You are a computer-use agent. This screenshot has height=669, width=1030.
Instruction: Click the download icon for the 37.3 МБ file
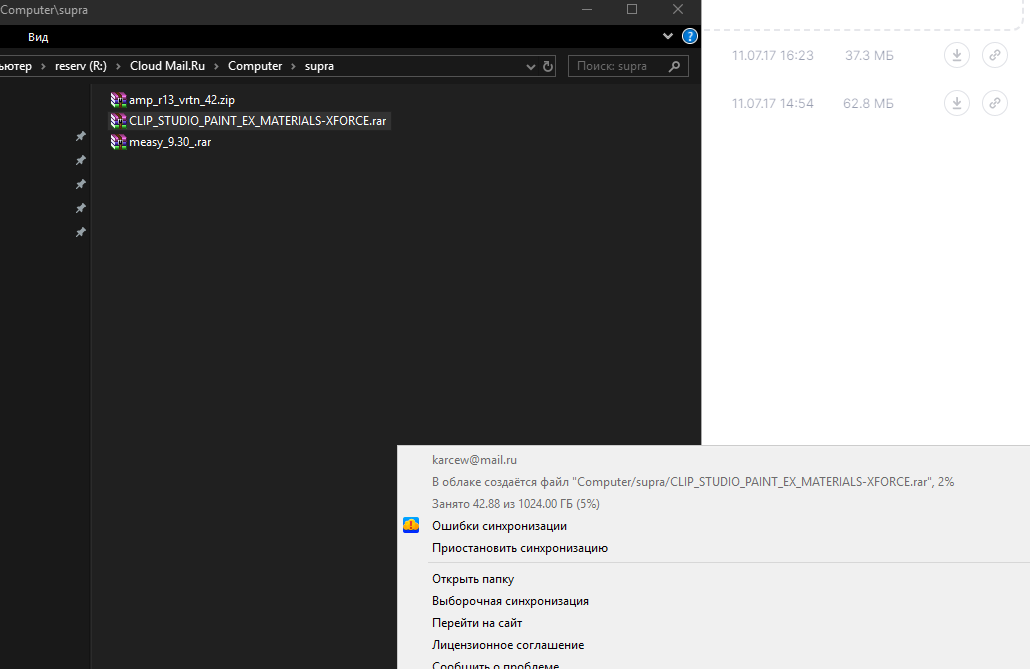pos(957,56)
